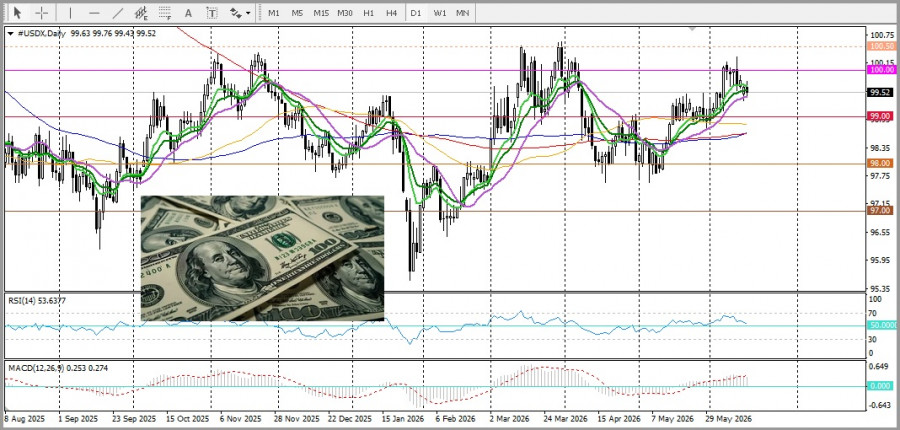Add text with the A tool
900x430 pixels.
[x=188, y=12]
